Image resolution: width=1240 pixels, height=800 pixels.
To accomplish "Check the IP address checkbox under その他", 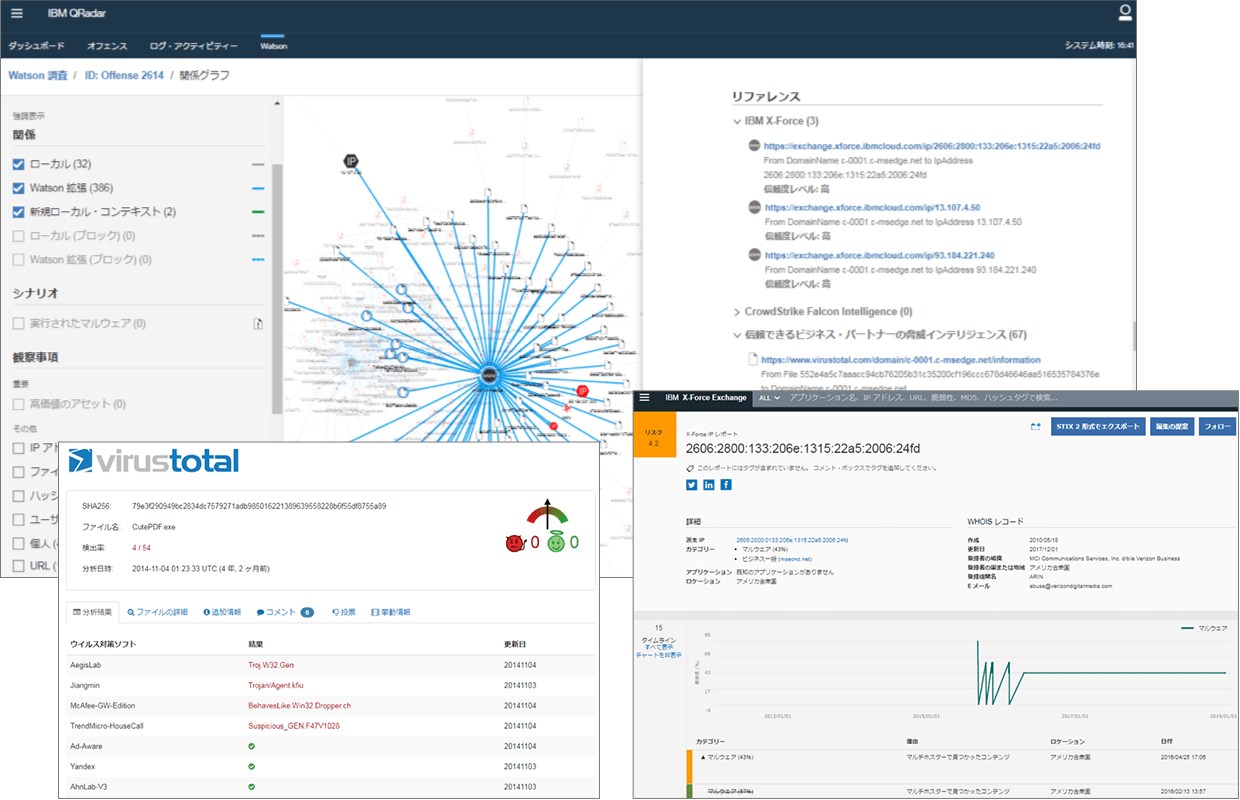I will (x=19, y=448).
